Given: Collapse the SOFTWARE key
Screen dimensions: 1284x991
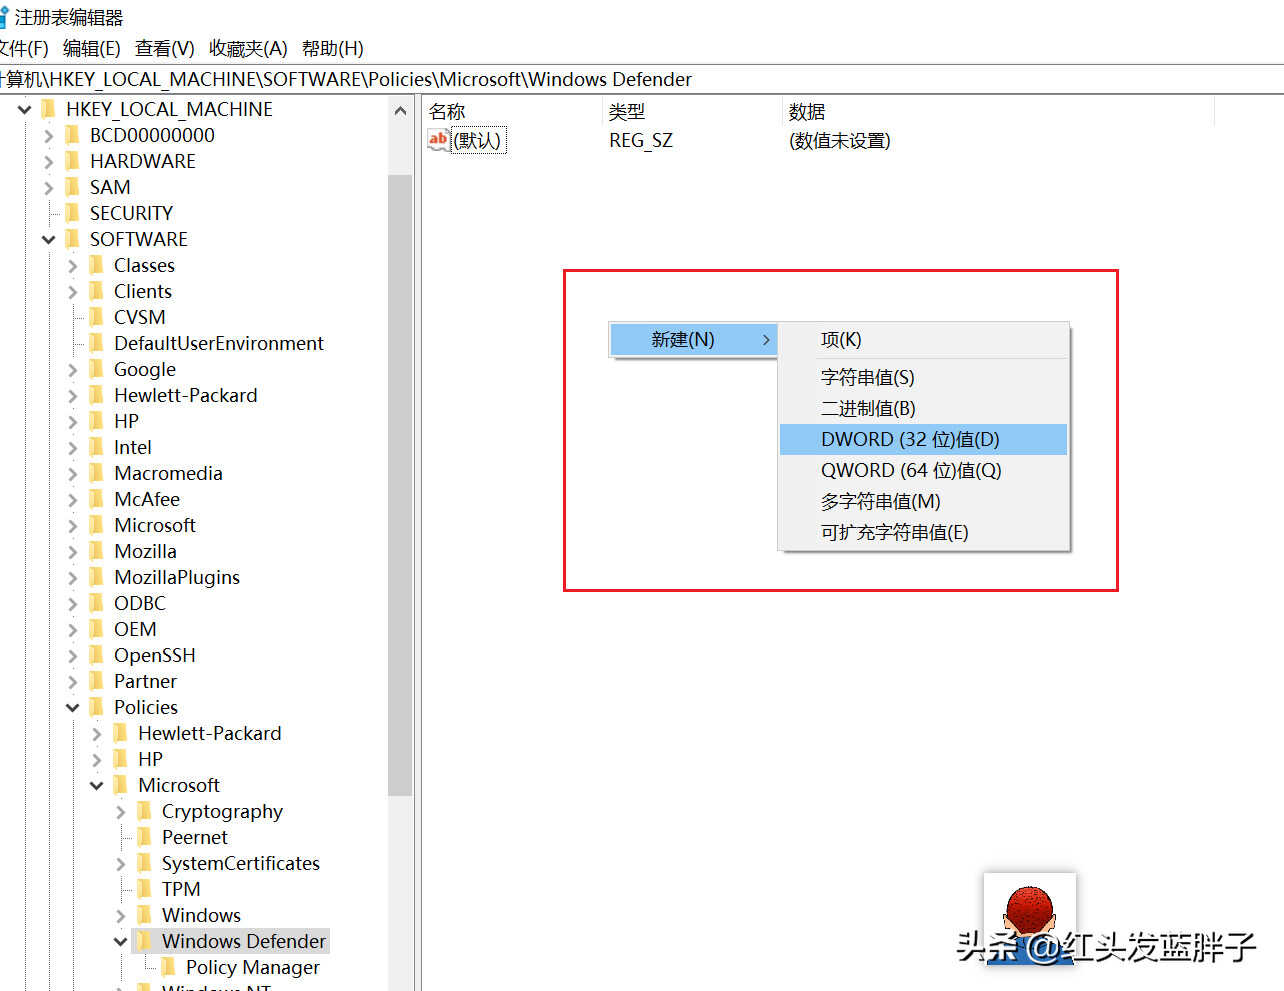Looking at the screenshot, I should click(48, 239).
